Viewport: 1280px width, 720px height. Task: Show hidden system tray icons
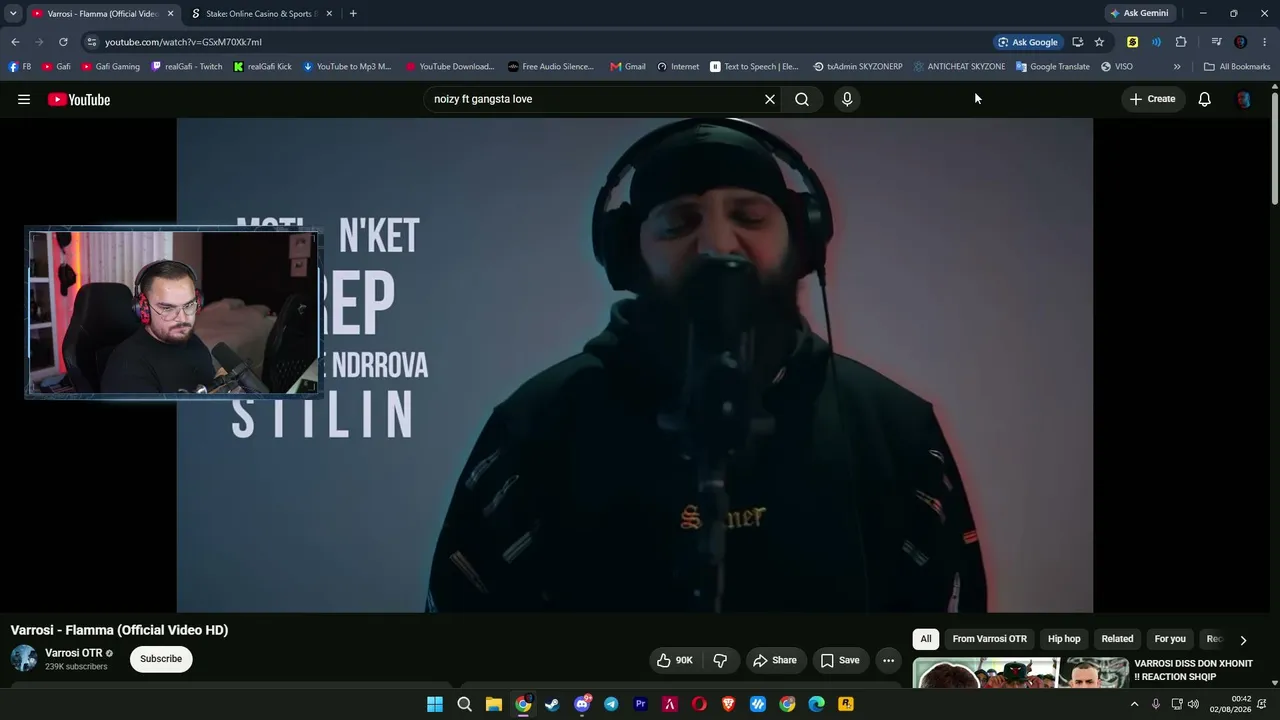(1134, 704)
